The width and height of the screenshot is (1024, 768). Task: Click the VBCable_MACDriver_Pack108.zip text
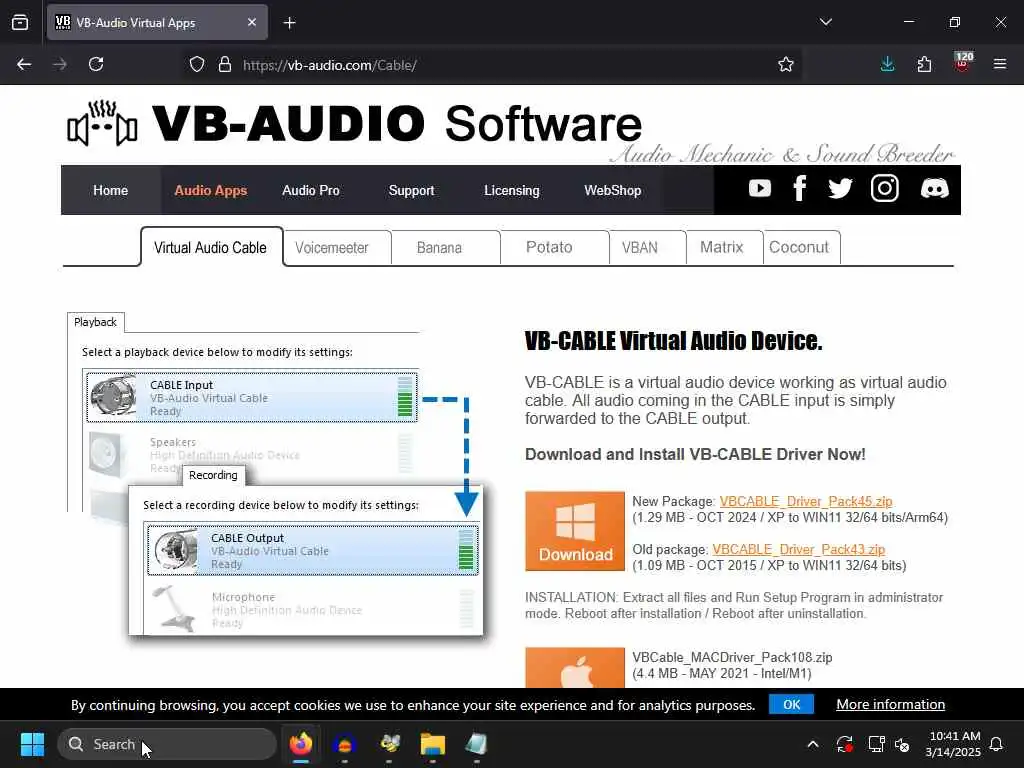(x=732, y=657)
